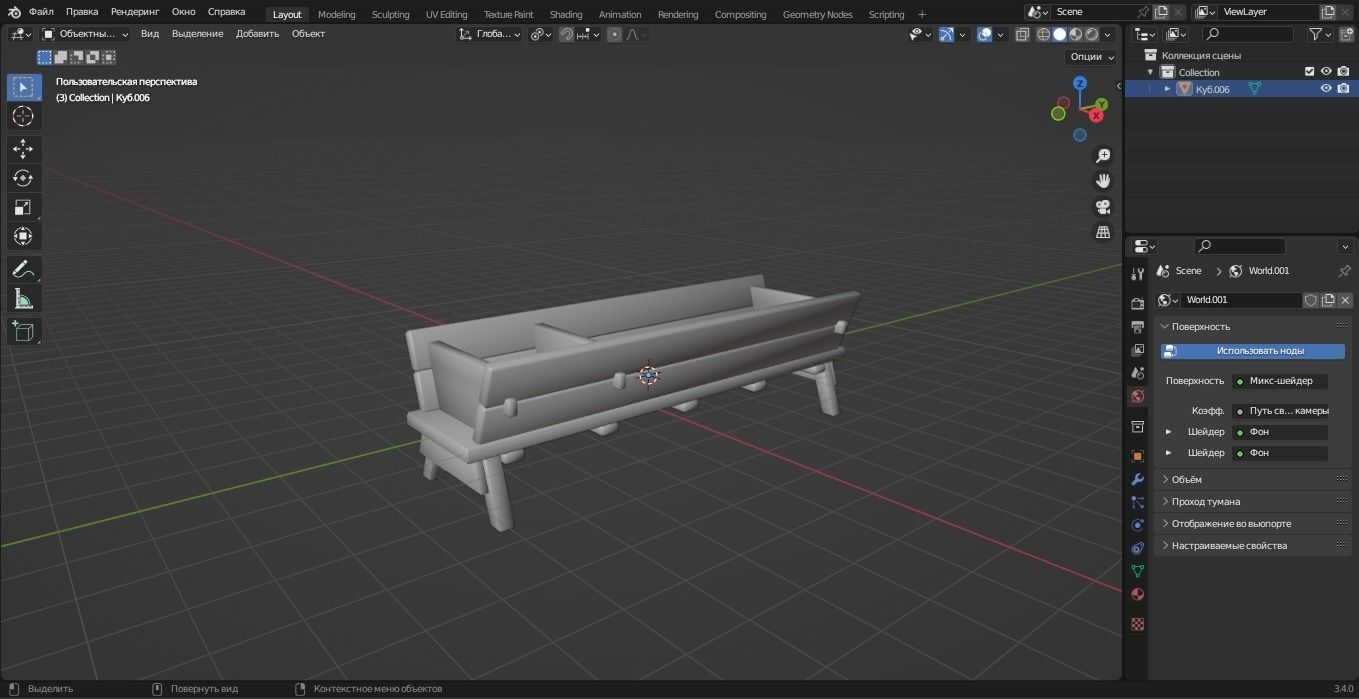1359x699 pixels.
Task: Expand the first Шейдер Фон row
Action: [x=1168, y=432]
